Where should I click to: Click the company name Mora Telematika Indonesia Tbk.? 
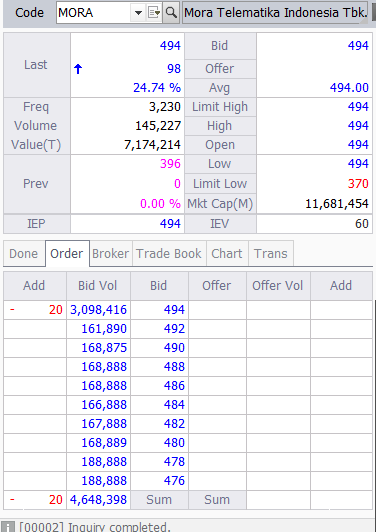pyautogui.click(x=276, y=13)
